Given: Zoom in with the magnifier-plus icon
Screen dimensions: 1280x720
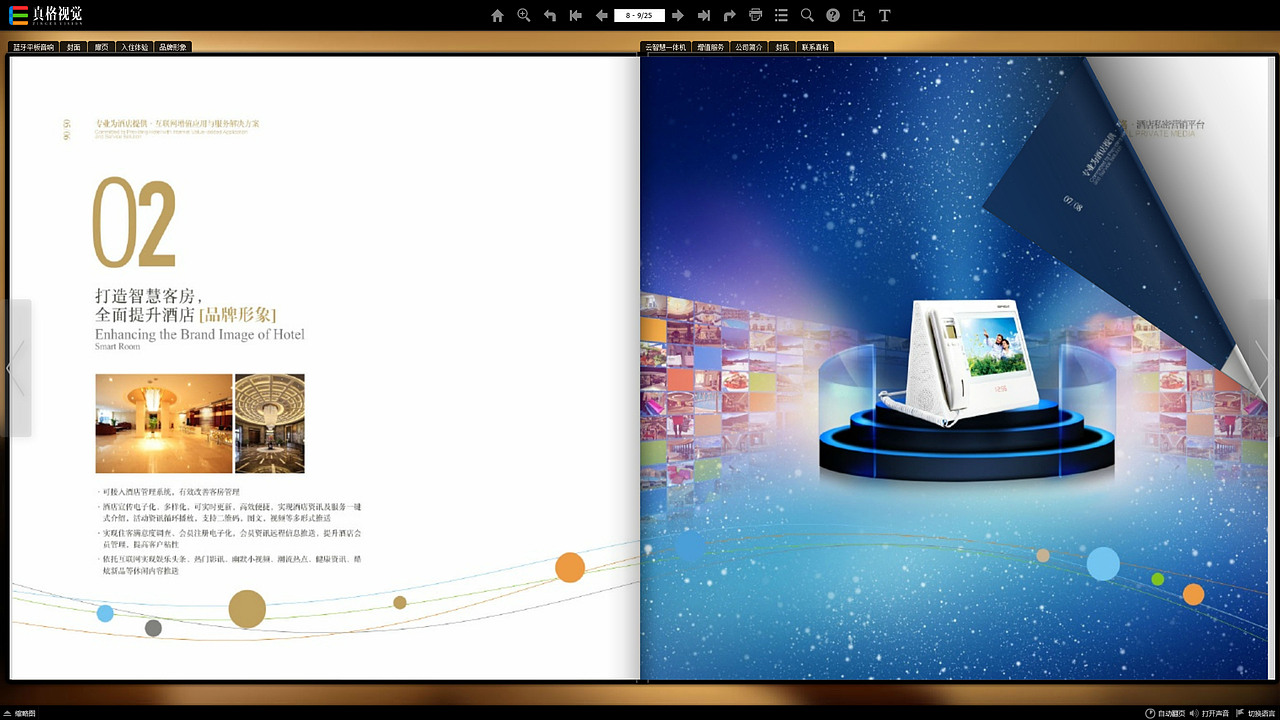Looking at the screenshot, I should [x=523, y=15].
